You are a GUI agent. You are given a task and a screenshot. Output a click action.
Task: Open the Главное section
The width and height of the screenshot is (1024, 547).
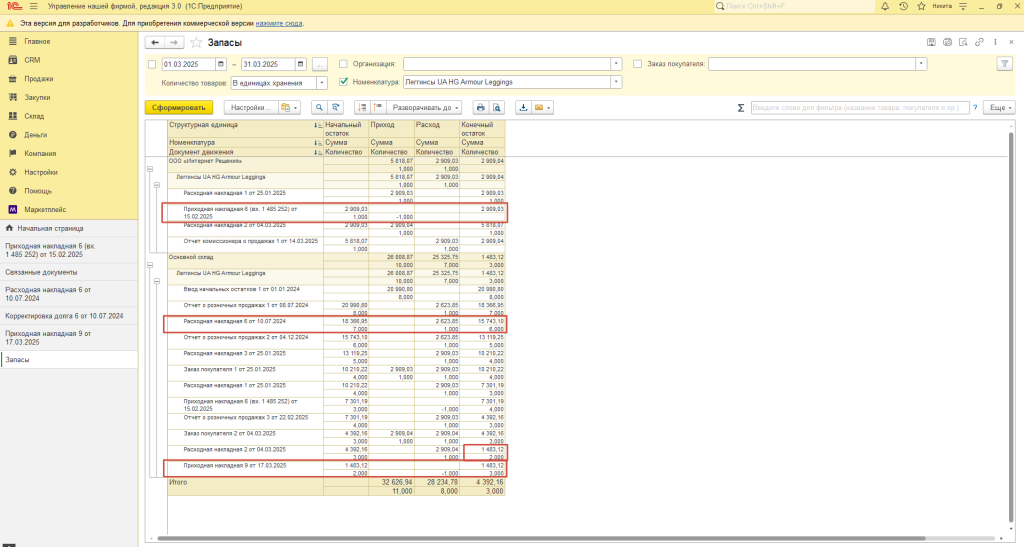69,41
